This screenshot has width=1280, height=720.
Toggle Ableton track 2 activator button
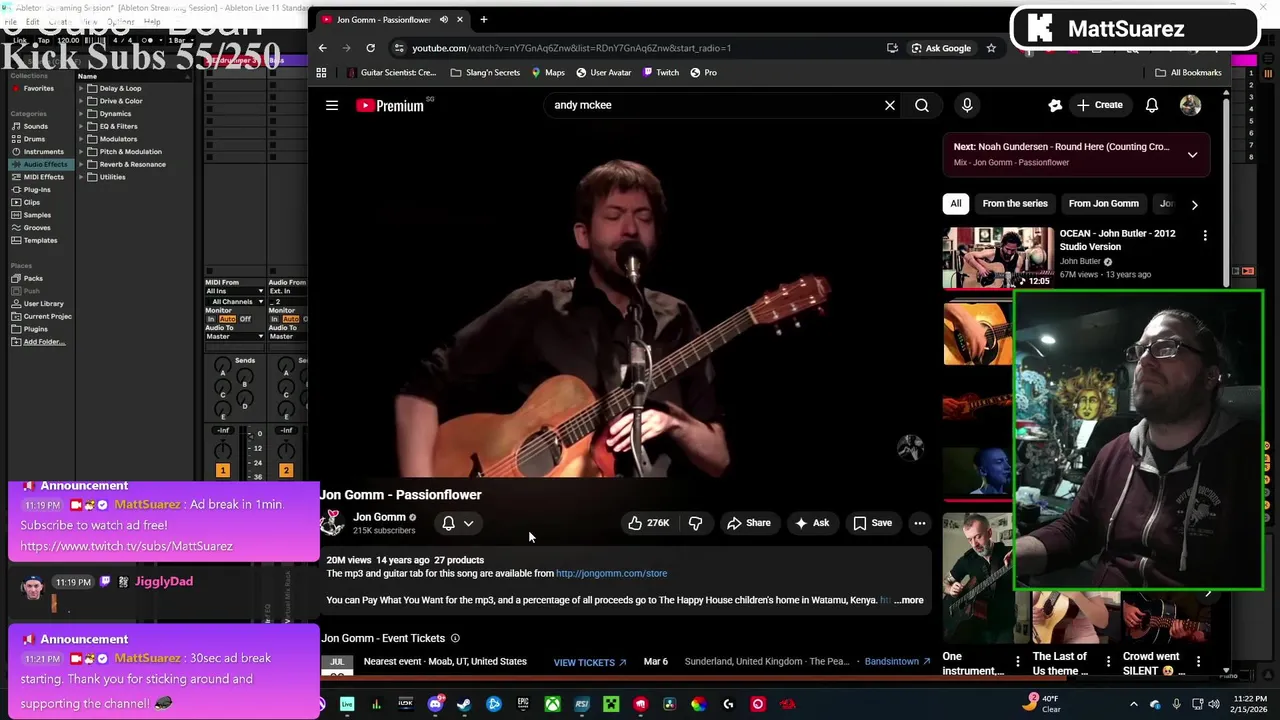coord(285,470)
